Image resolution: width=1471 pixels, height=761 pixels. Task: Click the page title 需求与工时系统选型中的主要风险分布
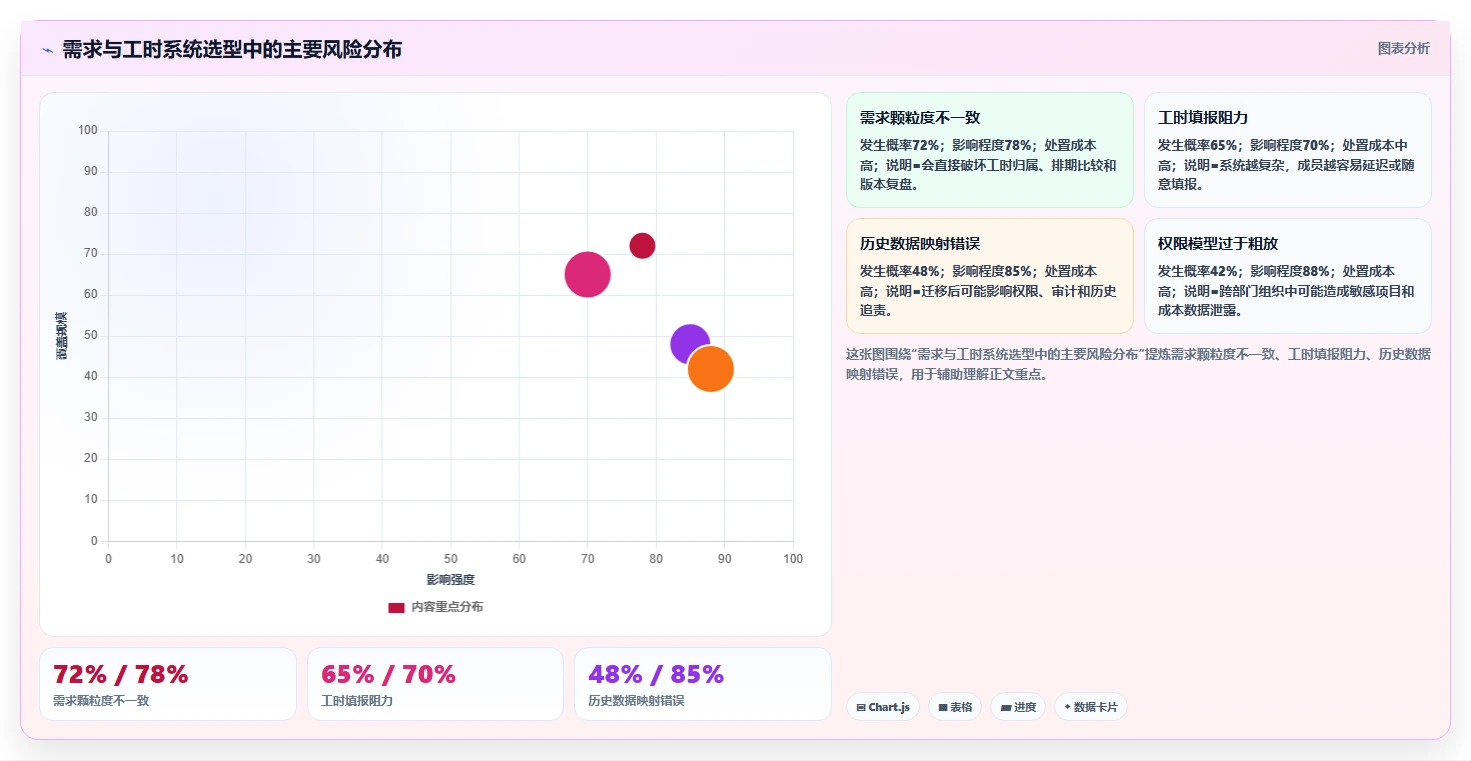(x=232, y=49)
